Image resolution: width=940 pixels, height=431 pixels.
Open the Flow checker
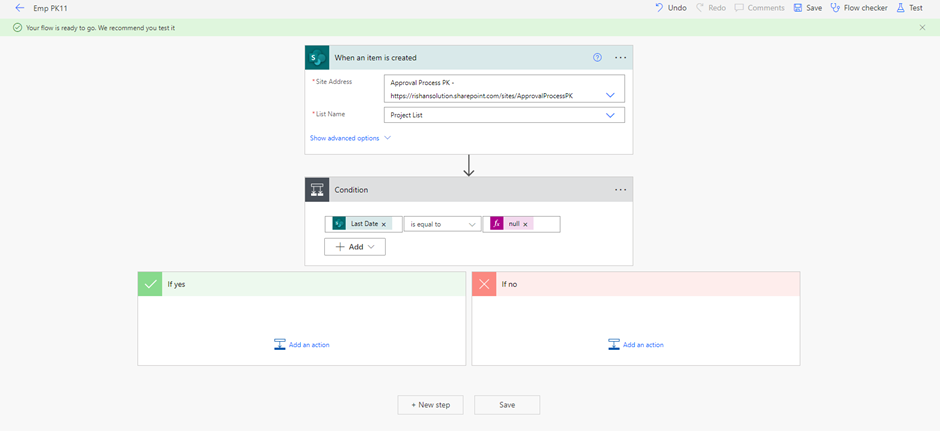(859, 8)
